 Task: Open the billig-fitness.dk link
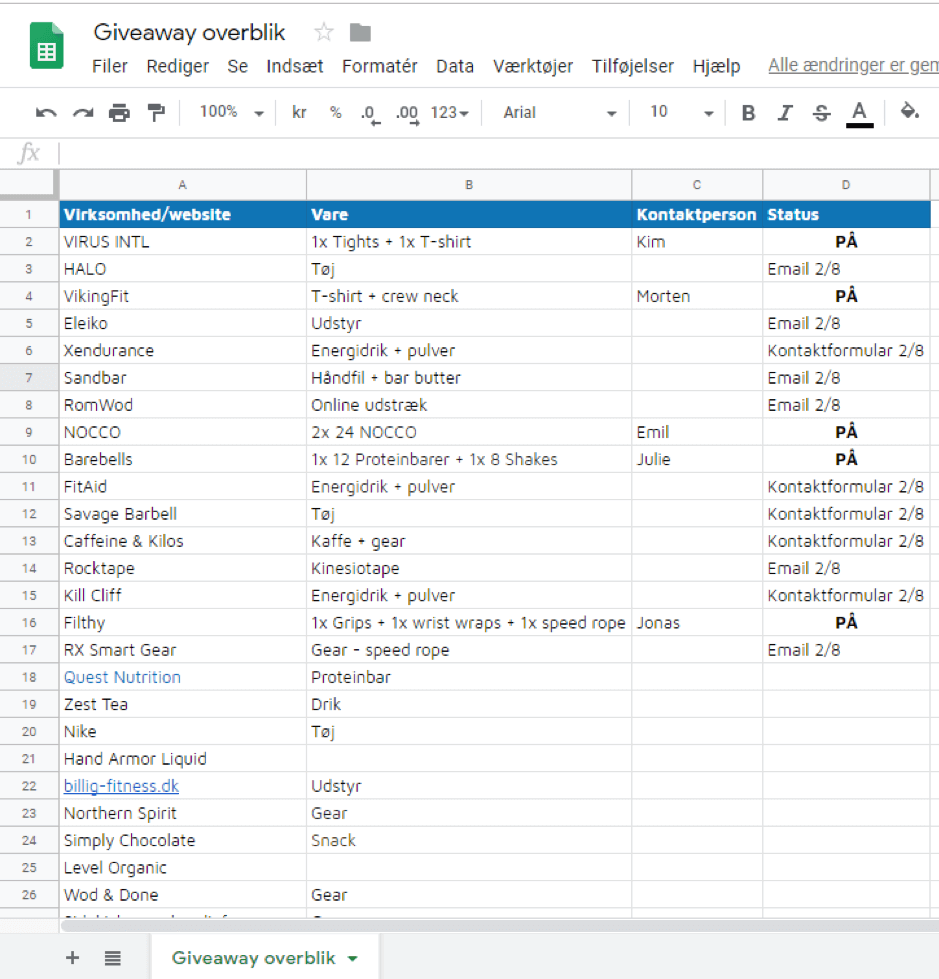(121, 786)
